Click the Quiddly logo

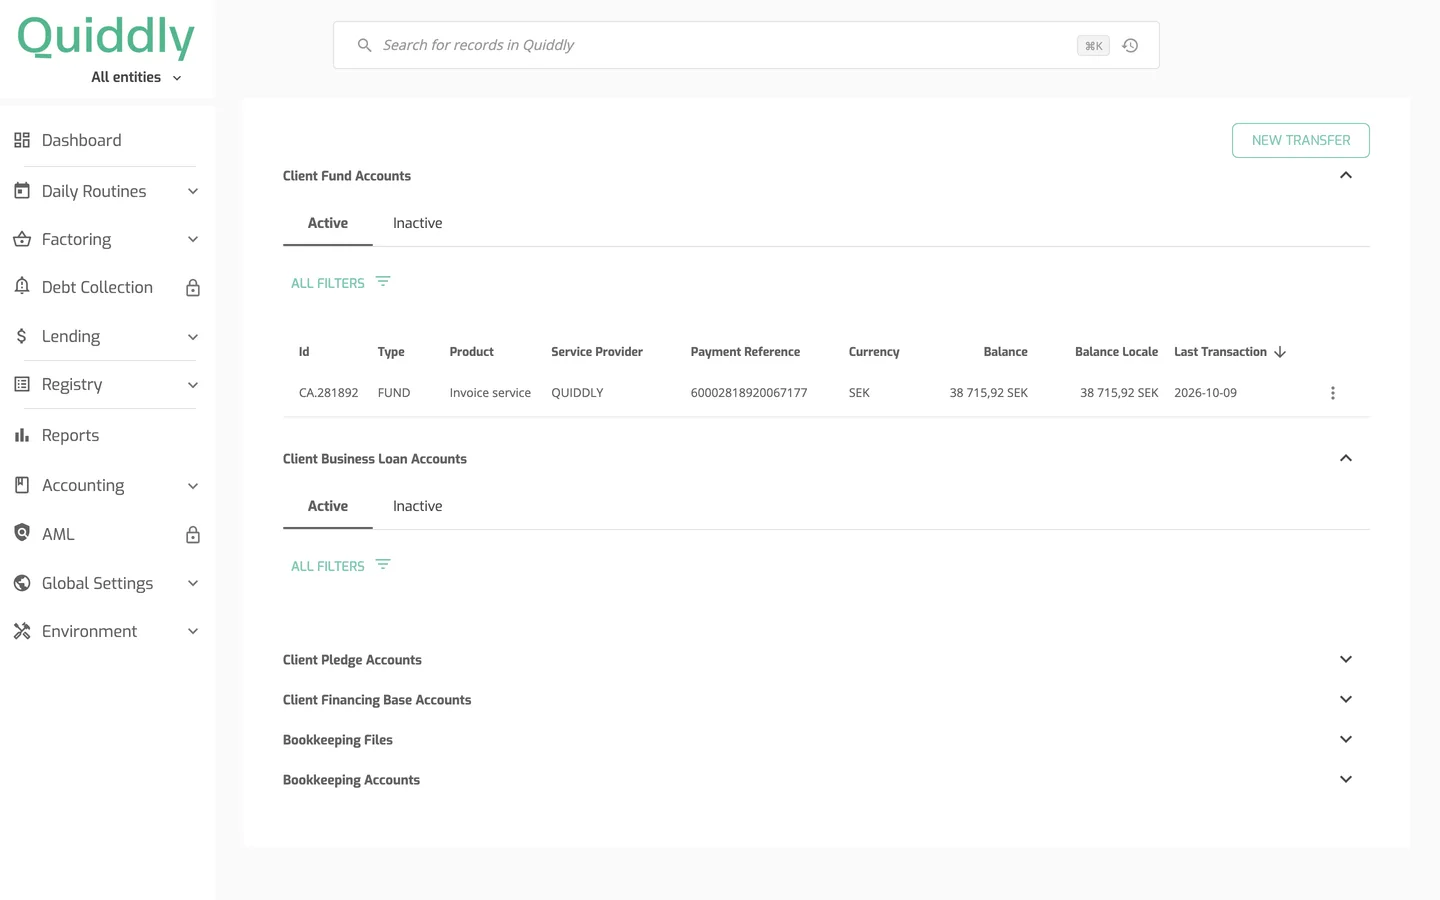tap(106, 37)
